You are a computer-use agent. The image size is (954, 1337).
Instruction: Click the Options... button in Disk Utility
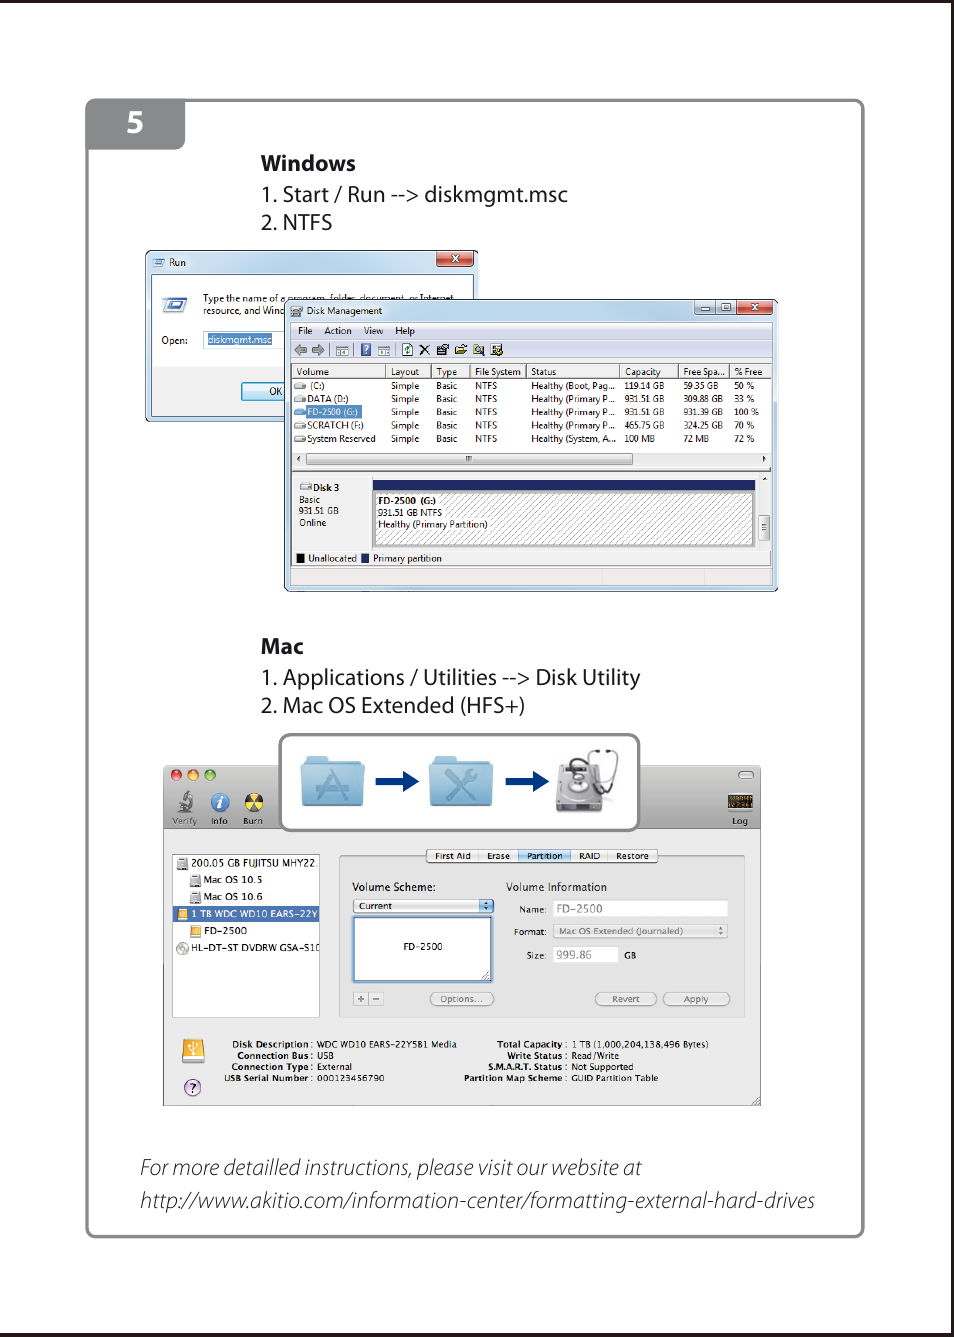click(x=461, y=999)
